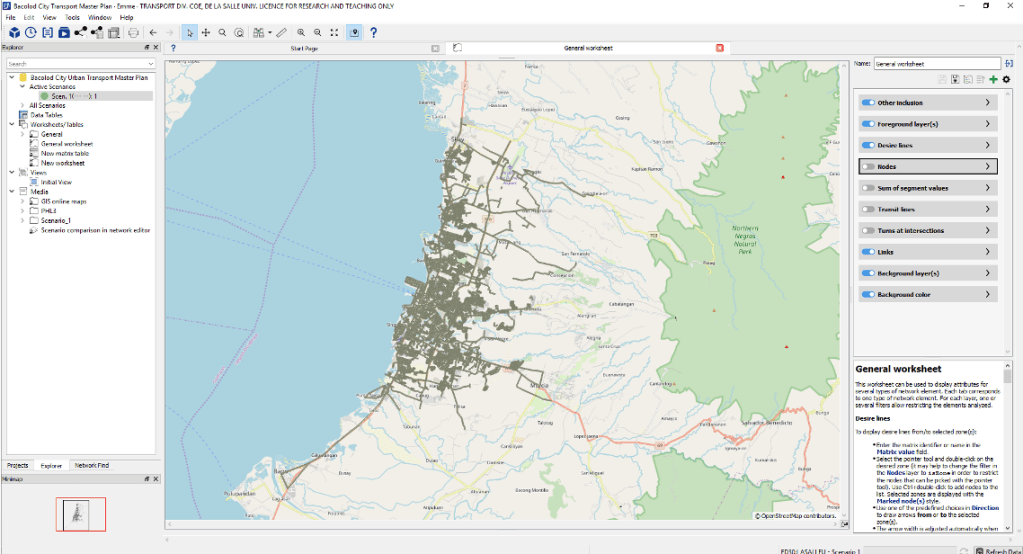Enable the Transit lines layer switch
This screenshot has height=554, width=1023.
[x=867, y=209]
